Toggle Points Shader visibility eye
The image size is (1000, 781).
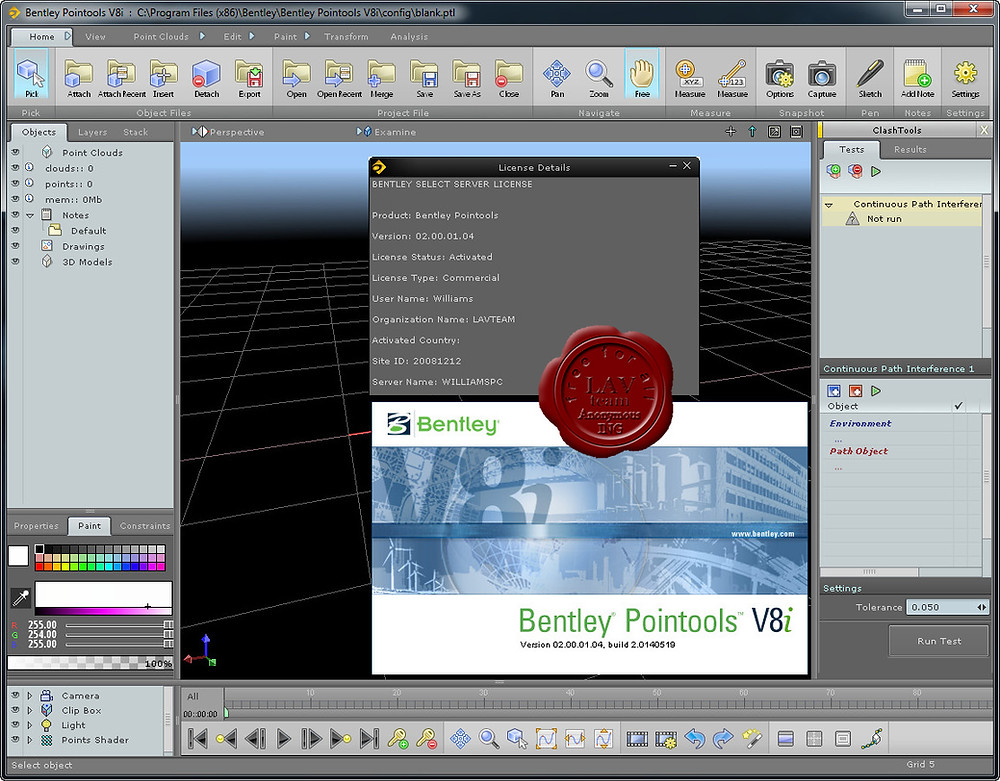(x=15, y=740)
